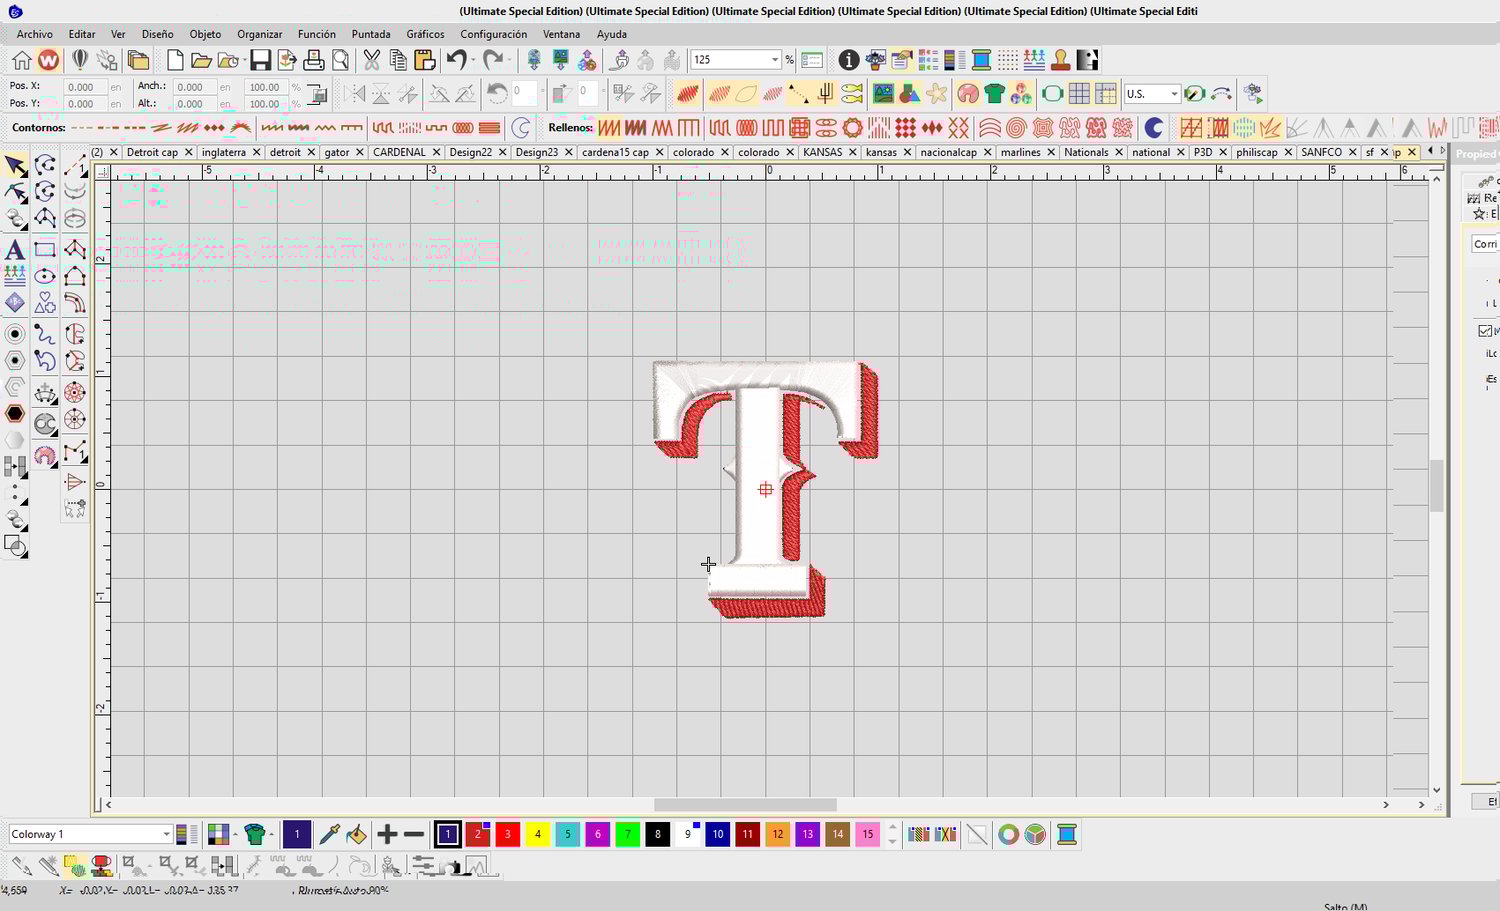Click the Undo arrow
Image resolution: width=1500 pixels, height=911 pixels.
[456, 60]
